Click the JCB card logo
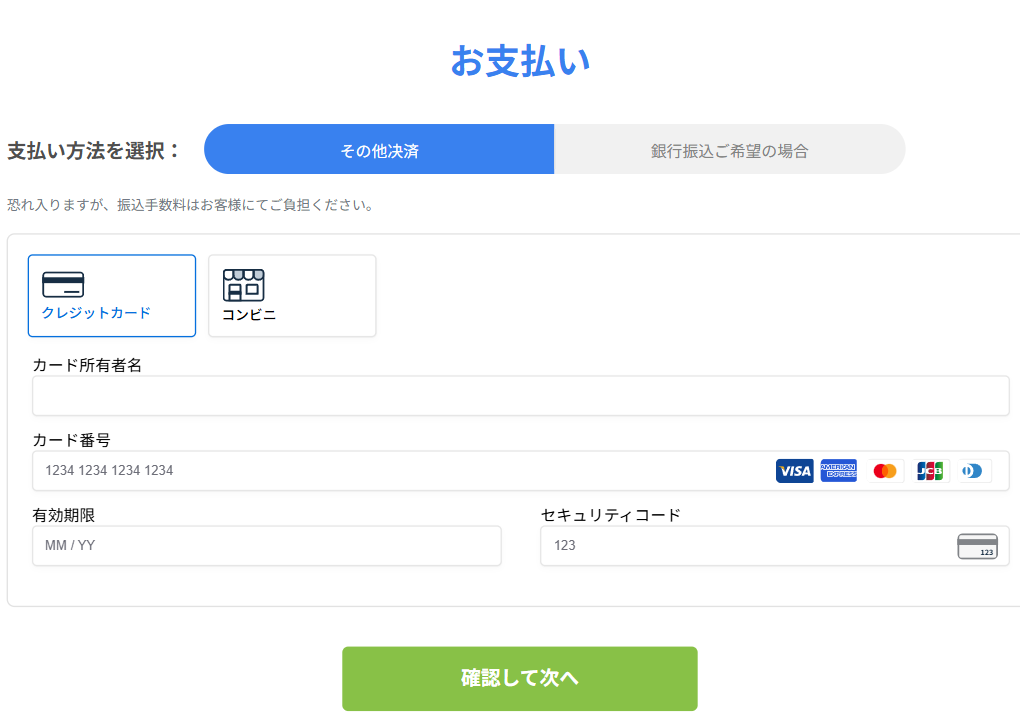The height and width of the screenshot is (720, 1020). (930, 471)
